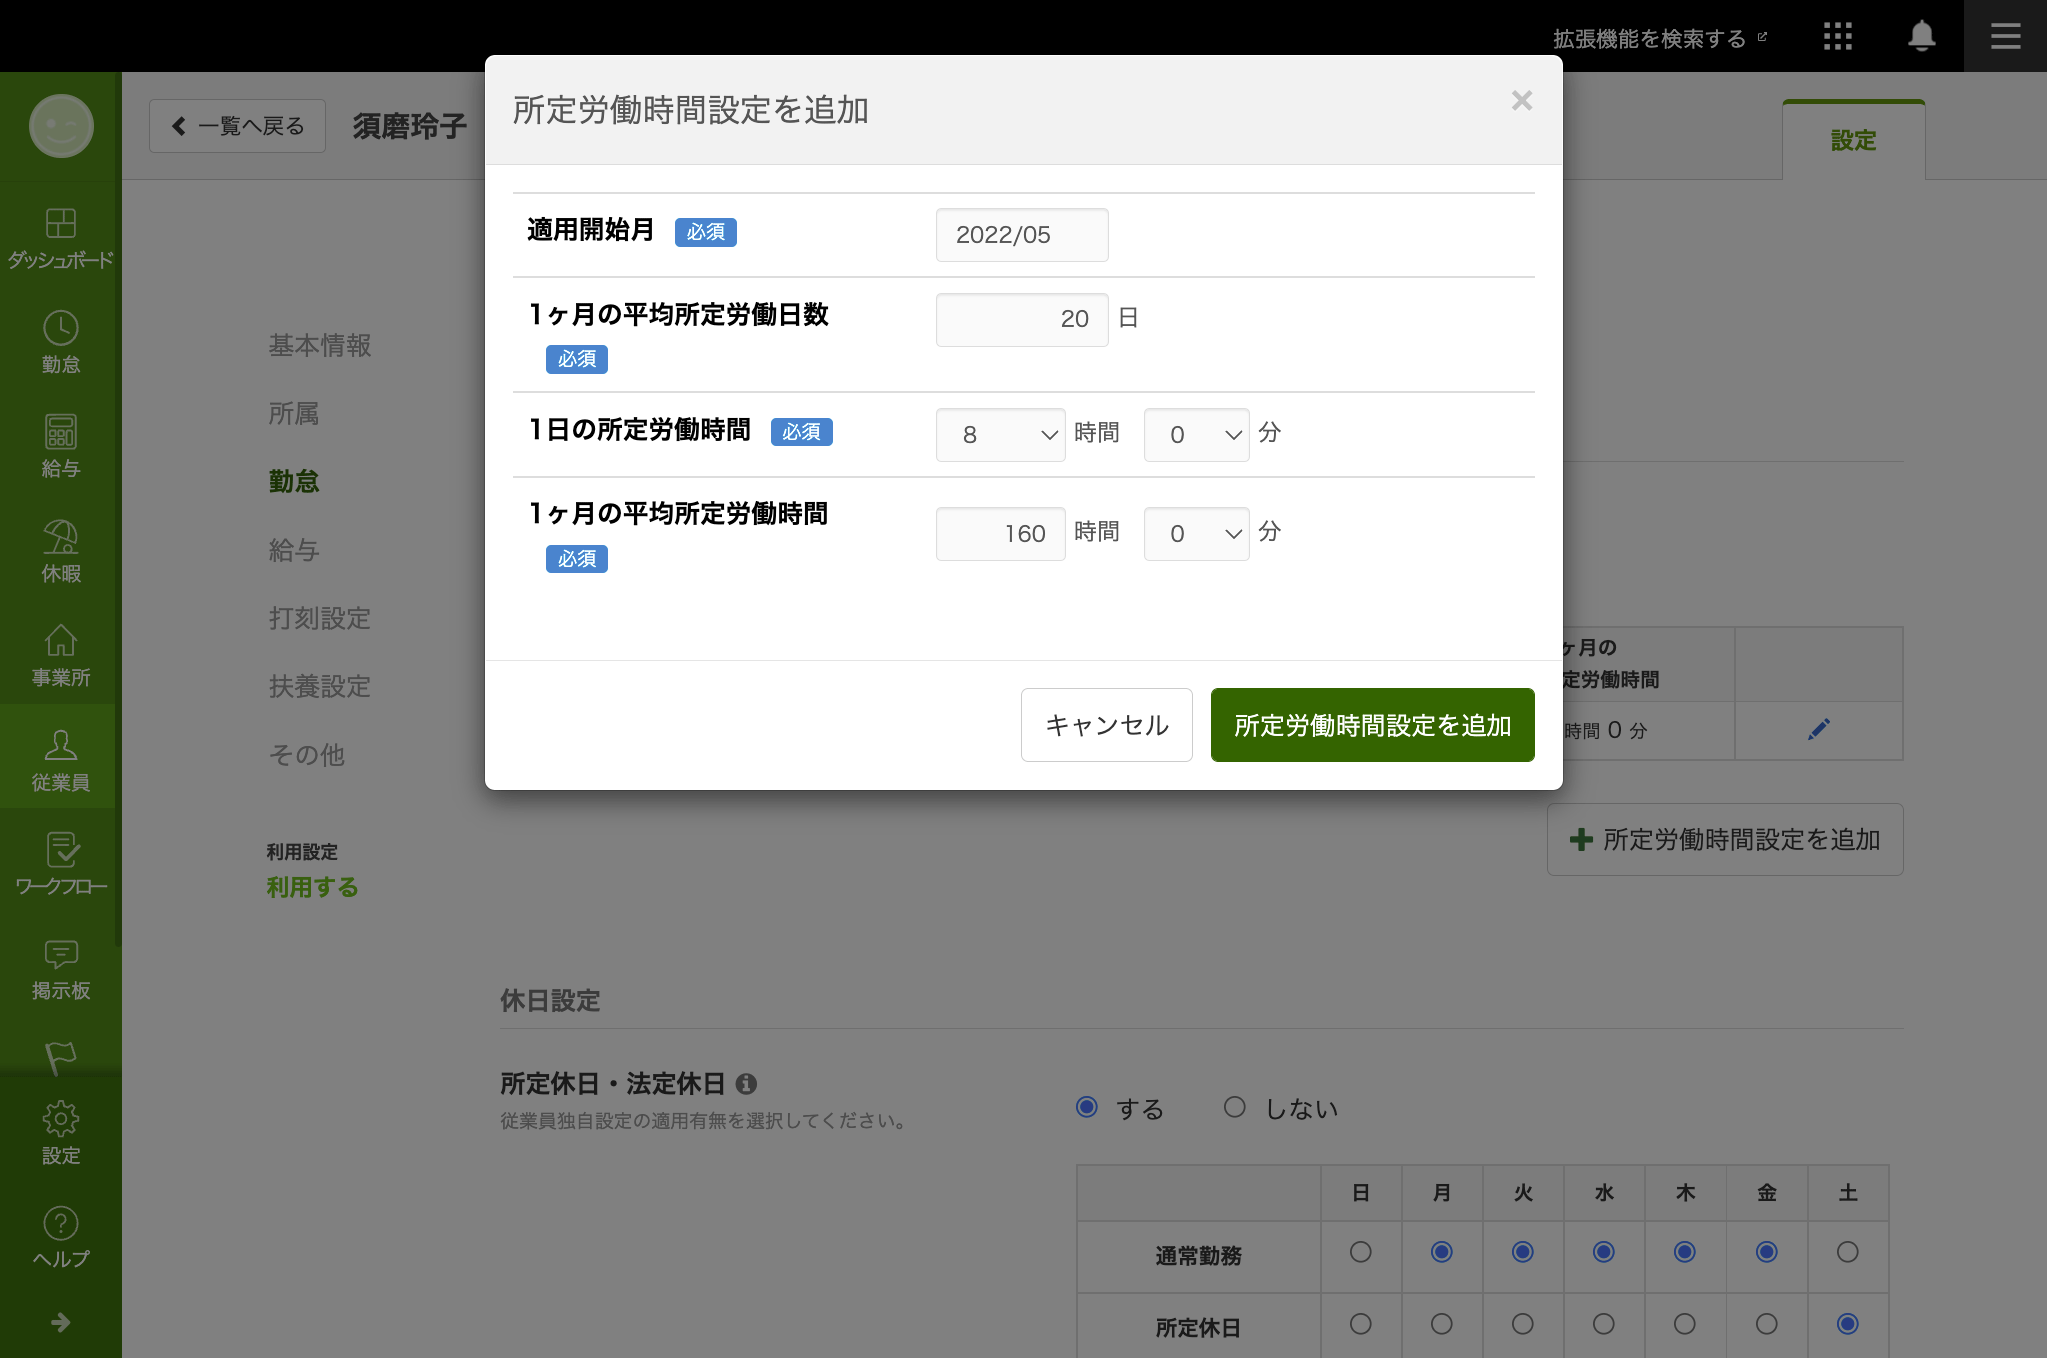Screen dimensions: 2047x1358
Task: Open the 勤怠 section in employee menu
Action: pos(294,481)
